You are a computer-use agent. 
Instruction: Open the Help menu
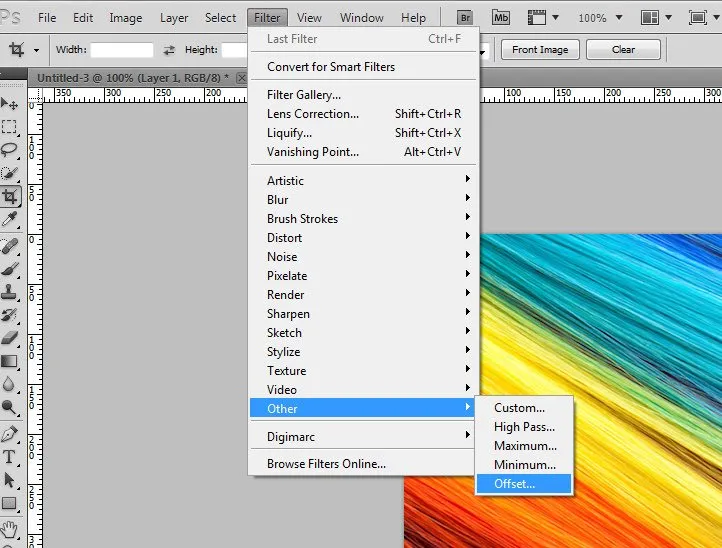[413, 18]
